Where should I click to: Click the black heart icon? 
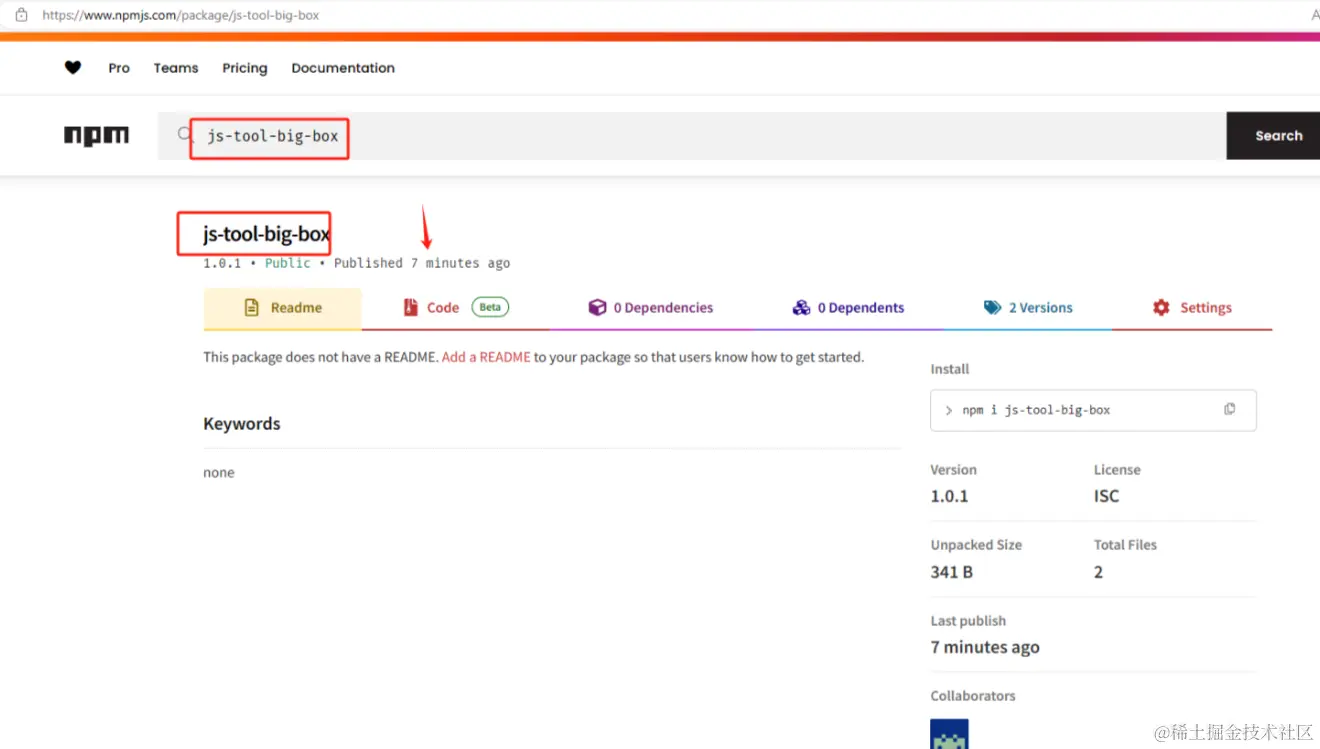click(x=73, y=68)
